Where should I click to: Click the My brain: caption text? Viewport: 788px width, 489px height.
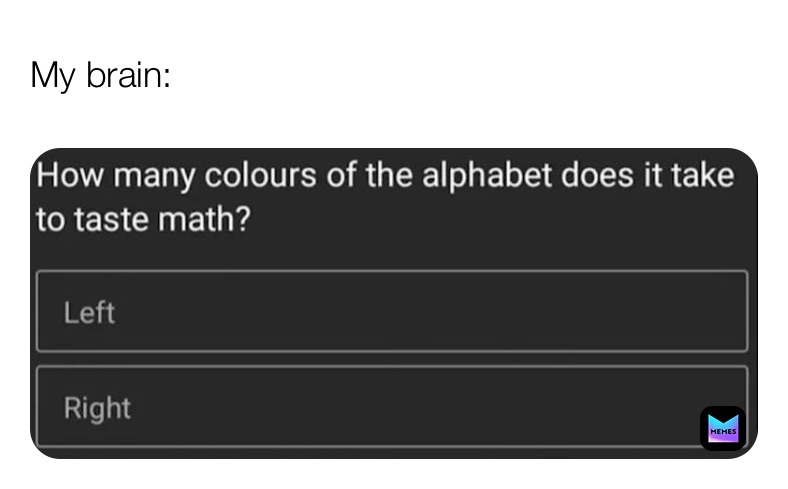click(100, 75)
